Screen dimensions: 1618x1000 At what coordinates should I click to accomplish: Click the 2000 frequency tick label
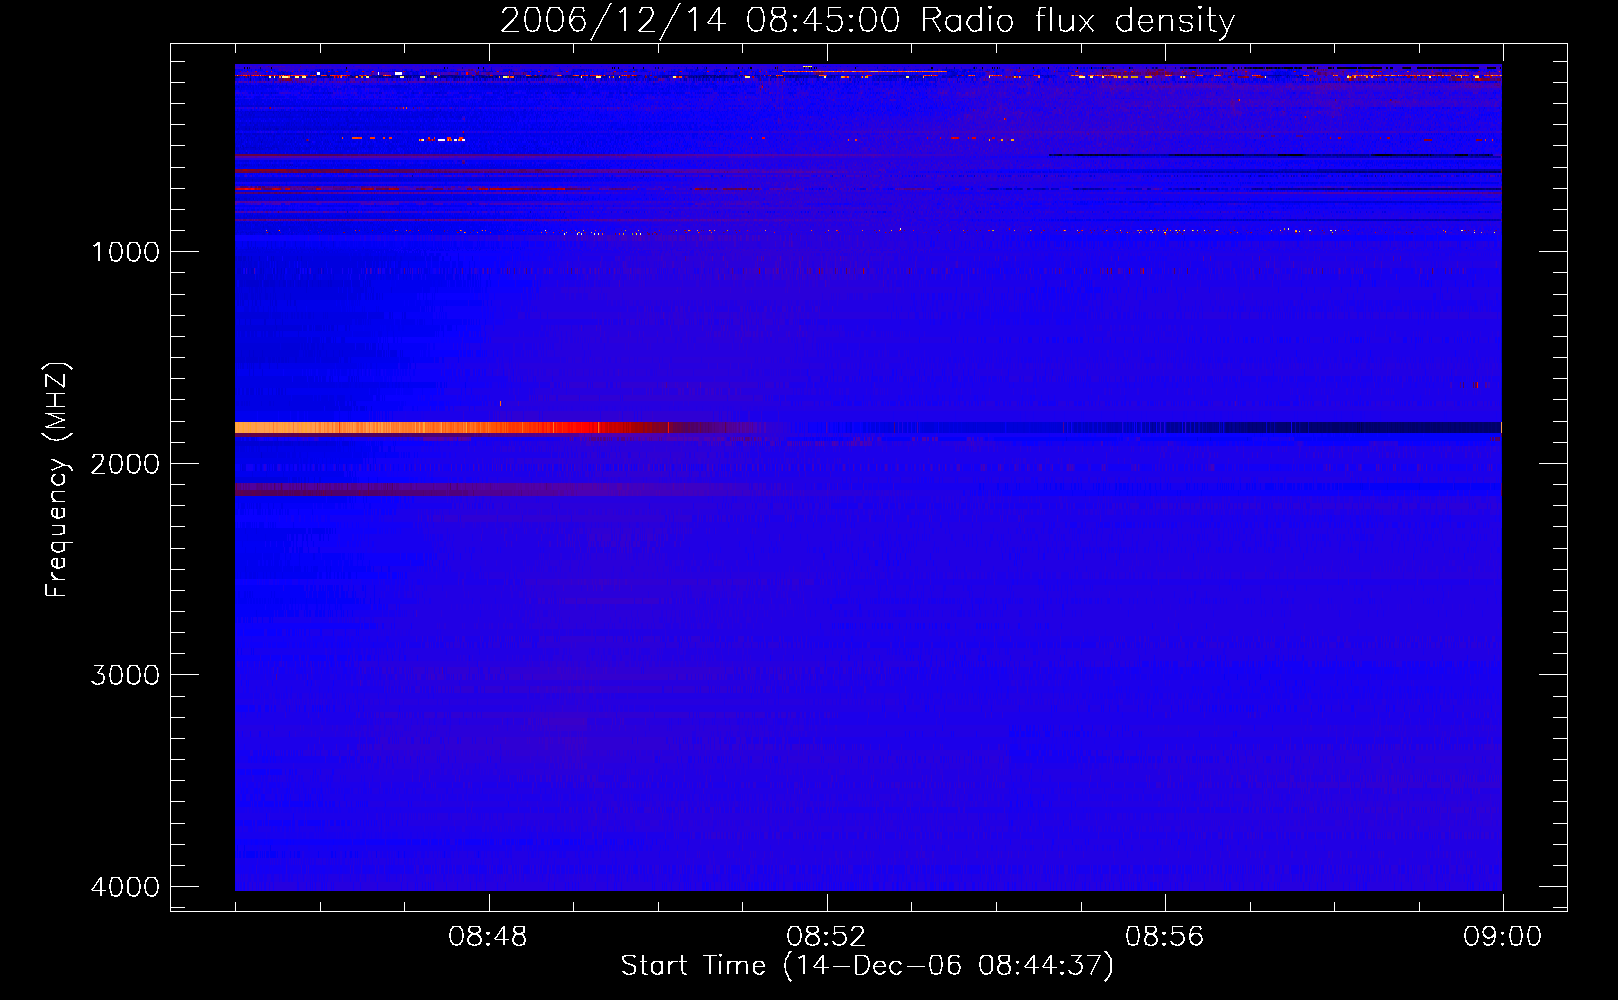(125, 464)
